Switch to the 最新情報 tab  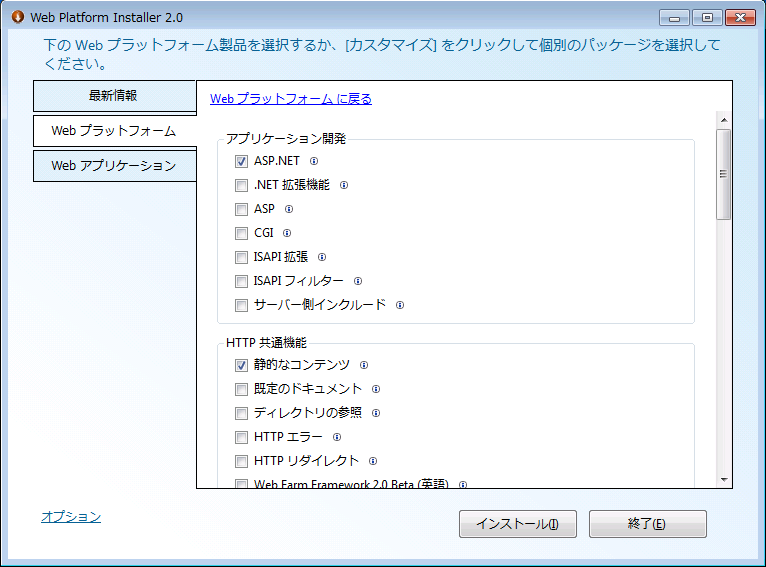115,96
